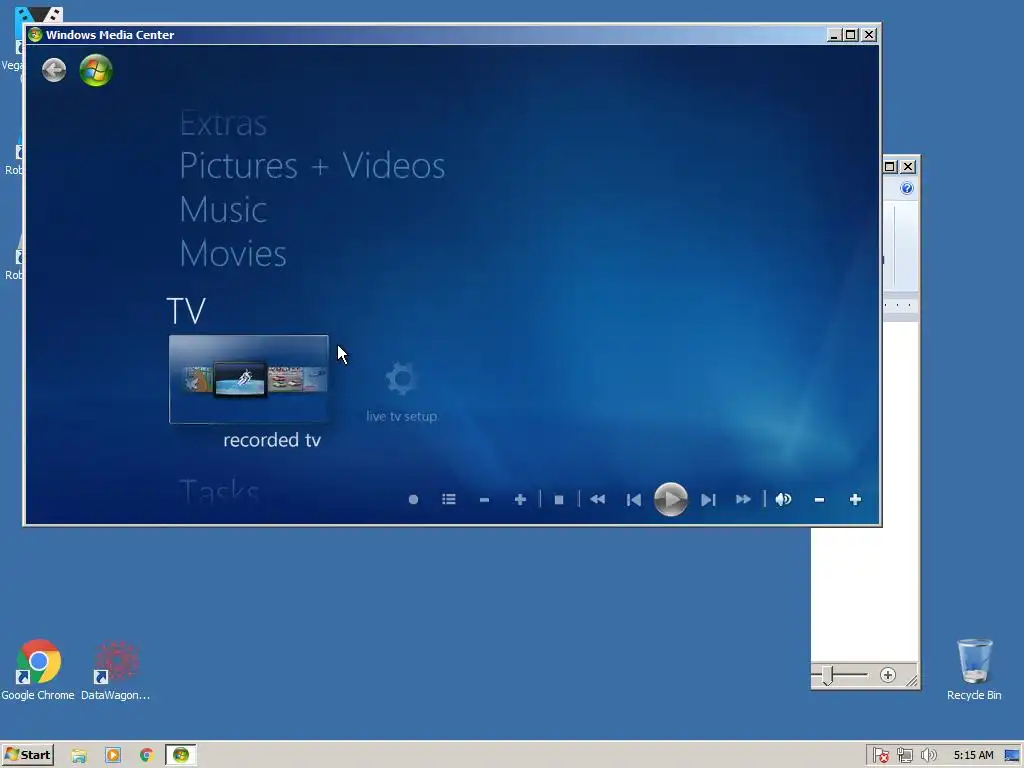Maximize the background window behind Media Center
The height and width of the screenshot is (768, 1024).
coord(889,167)
